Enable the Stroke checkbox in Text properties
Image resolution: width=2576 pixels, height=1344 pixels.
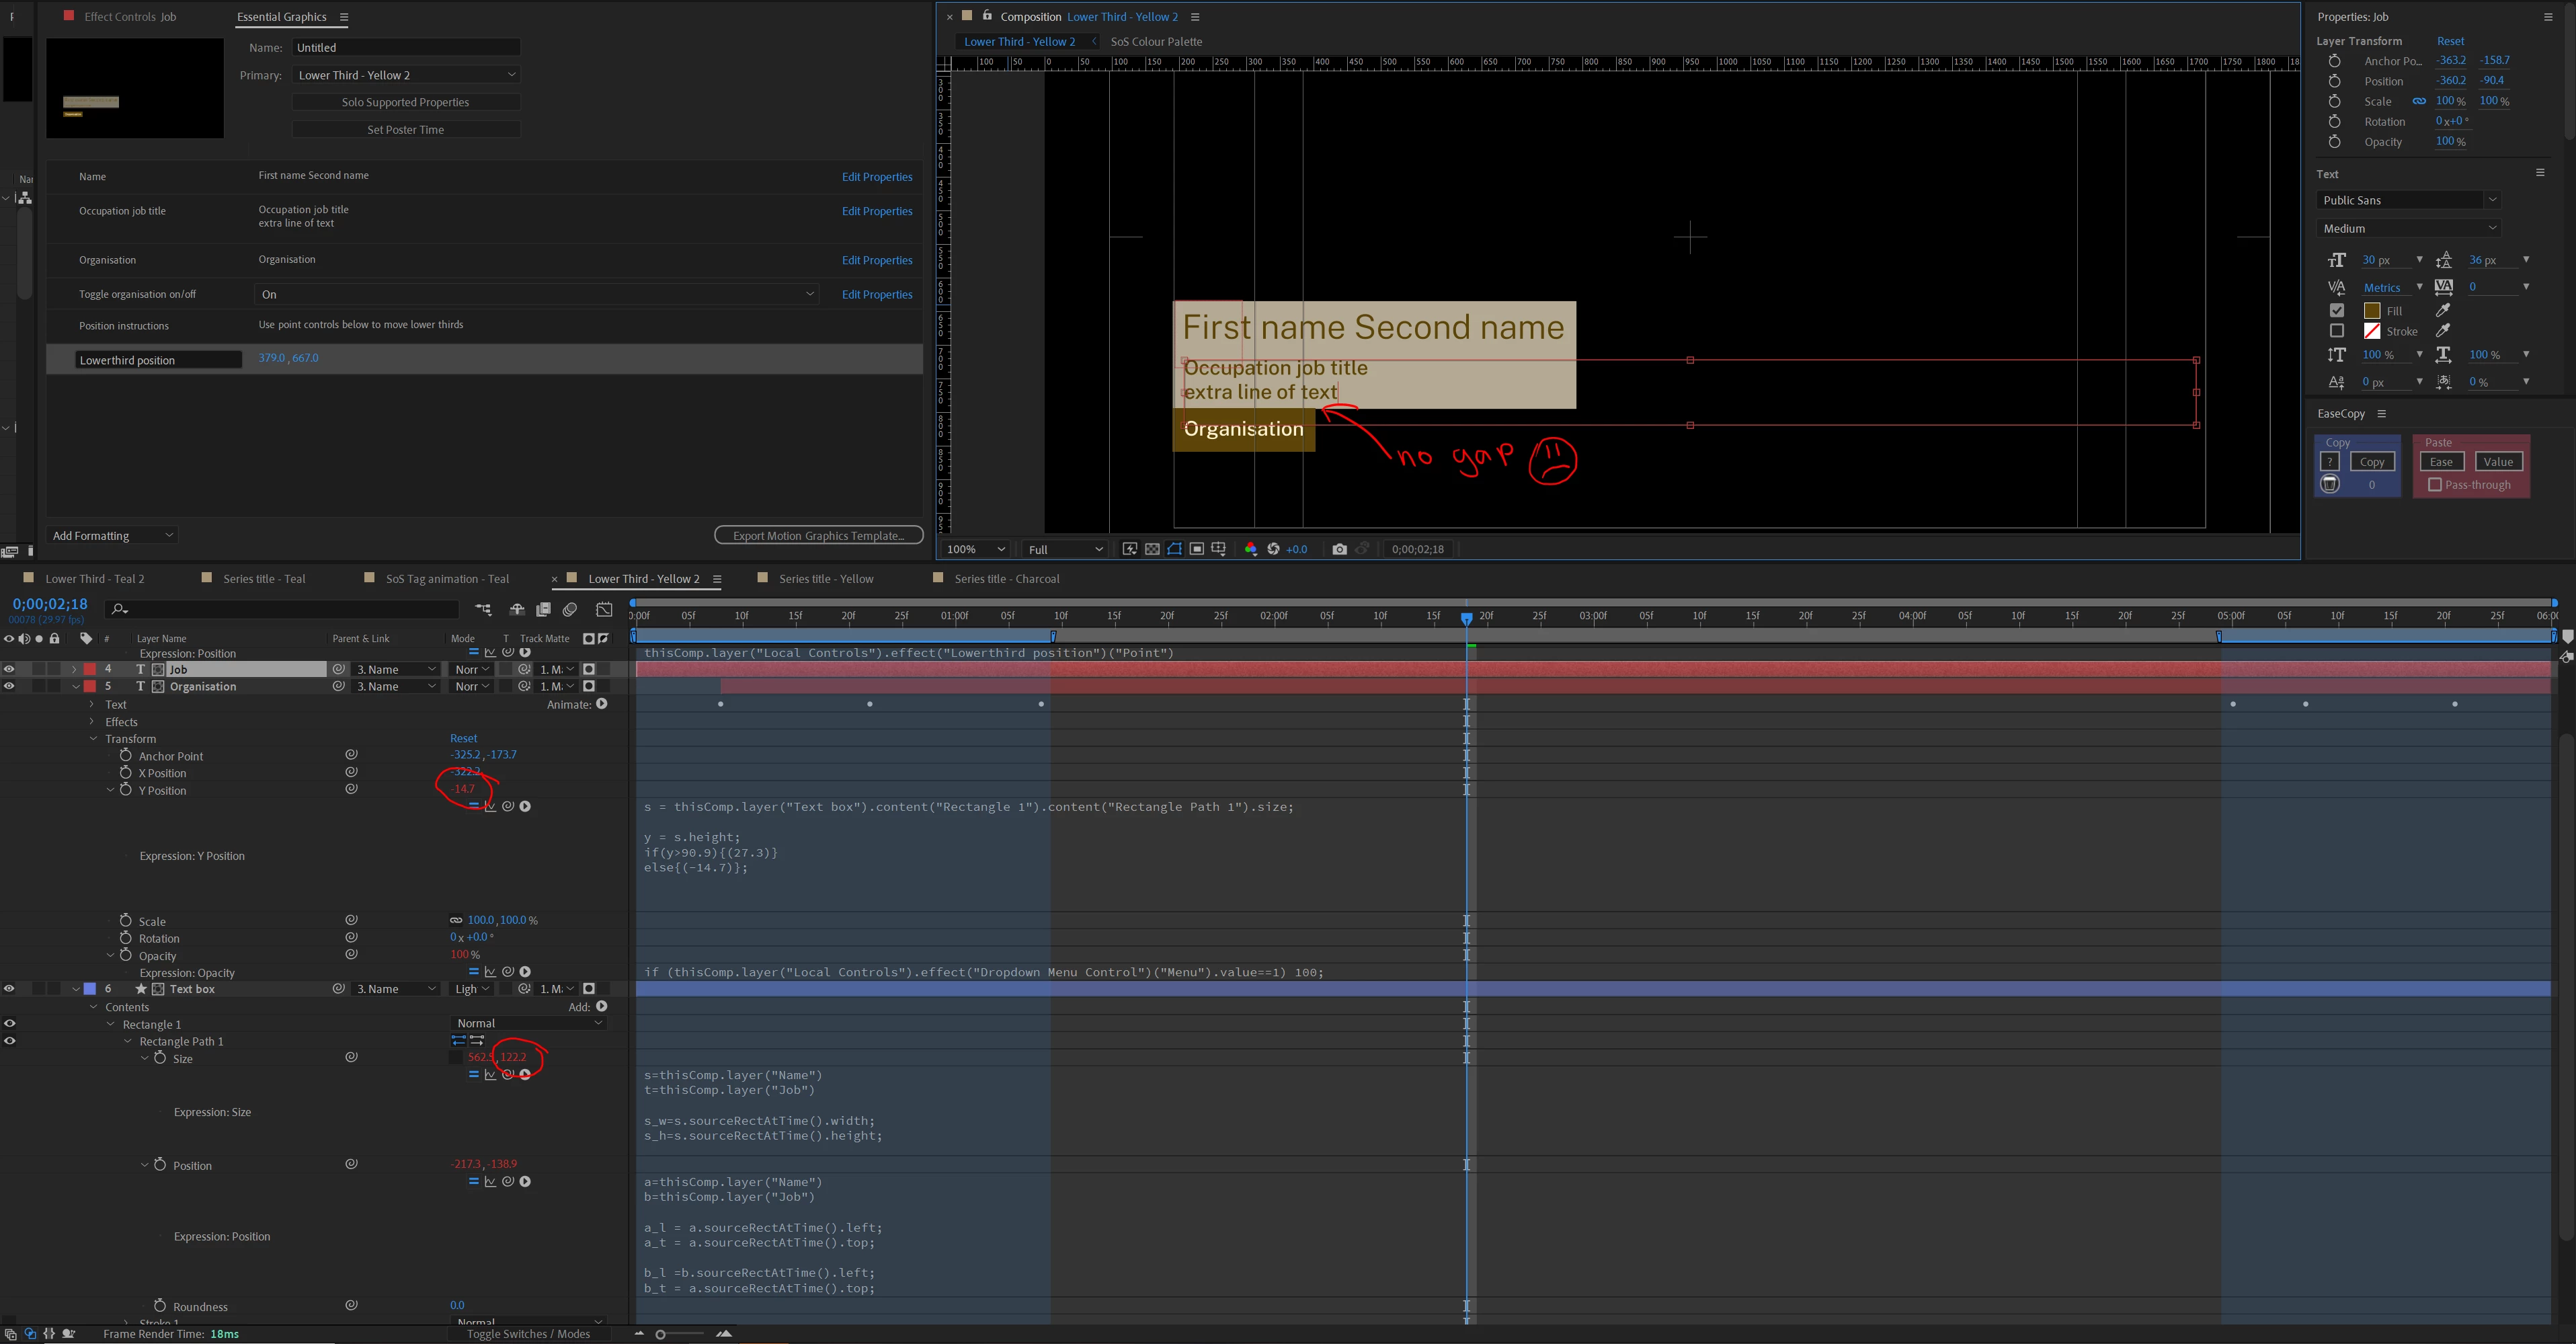(x=2337, y=331)
